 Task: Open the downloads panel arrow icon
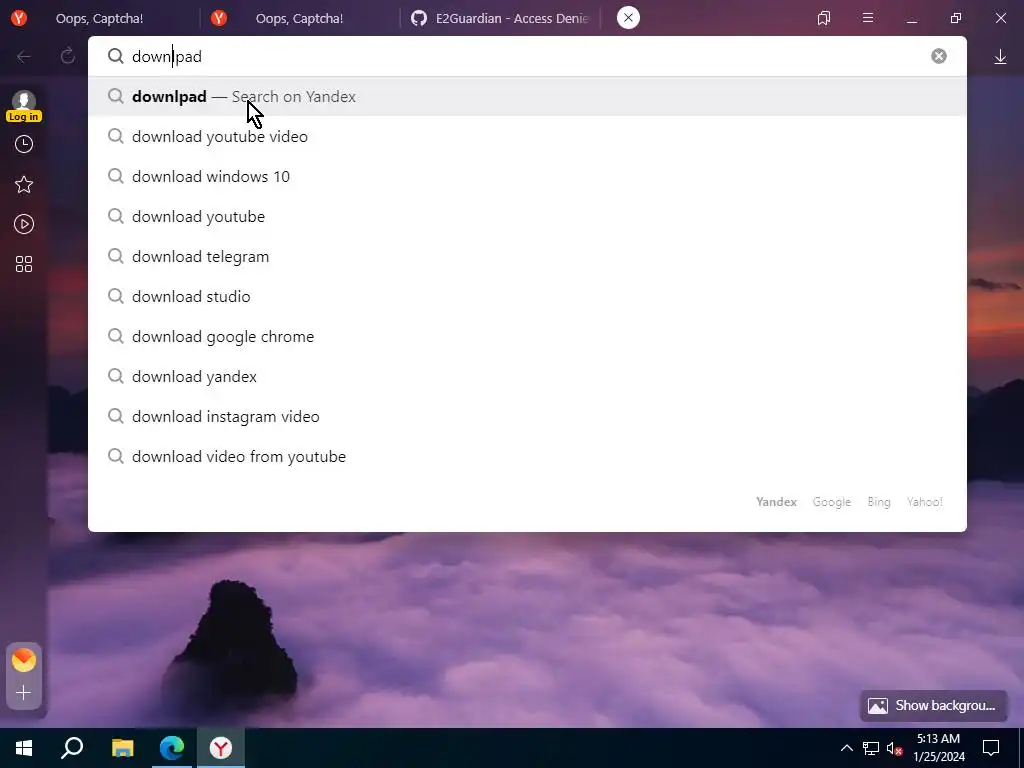pos(1000,57)
